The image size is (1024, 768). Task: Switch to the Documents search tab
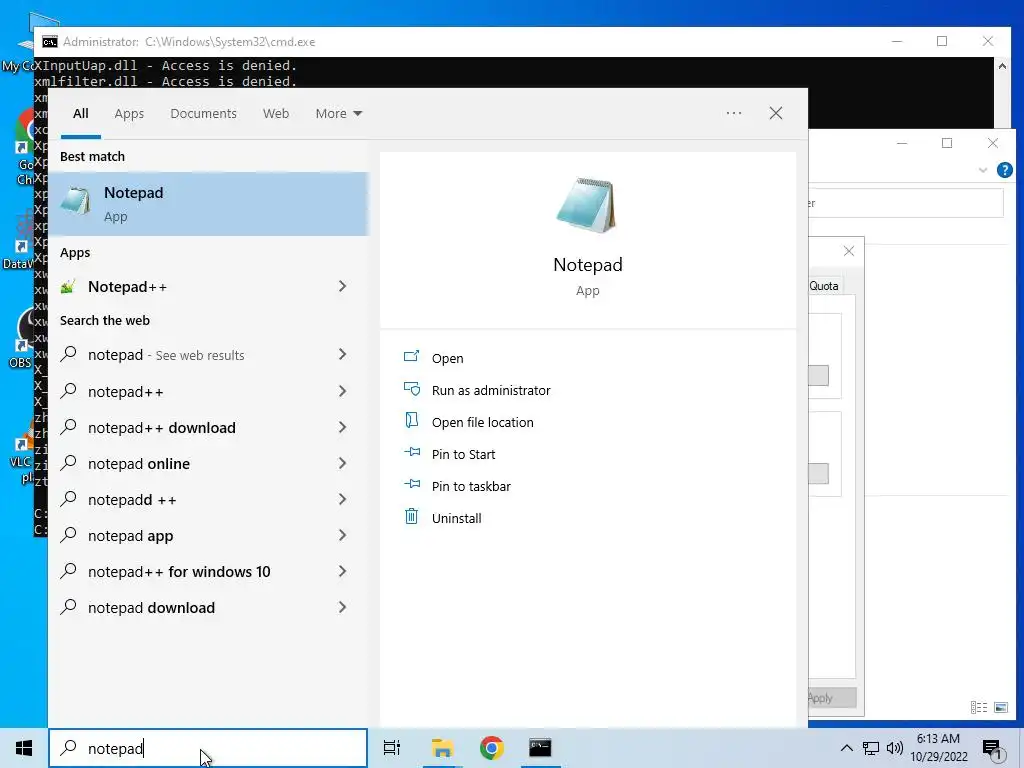tap(203, 114)
